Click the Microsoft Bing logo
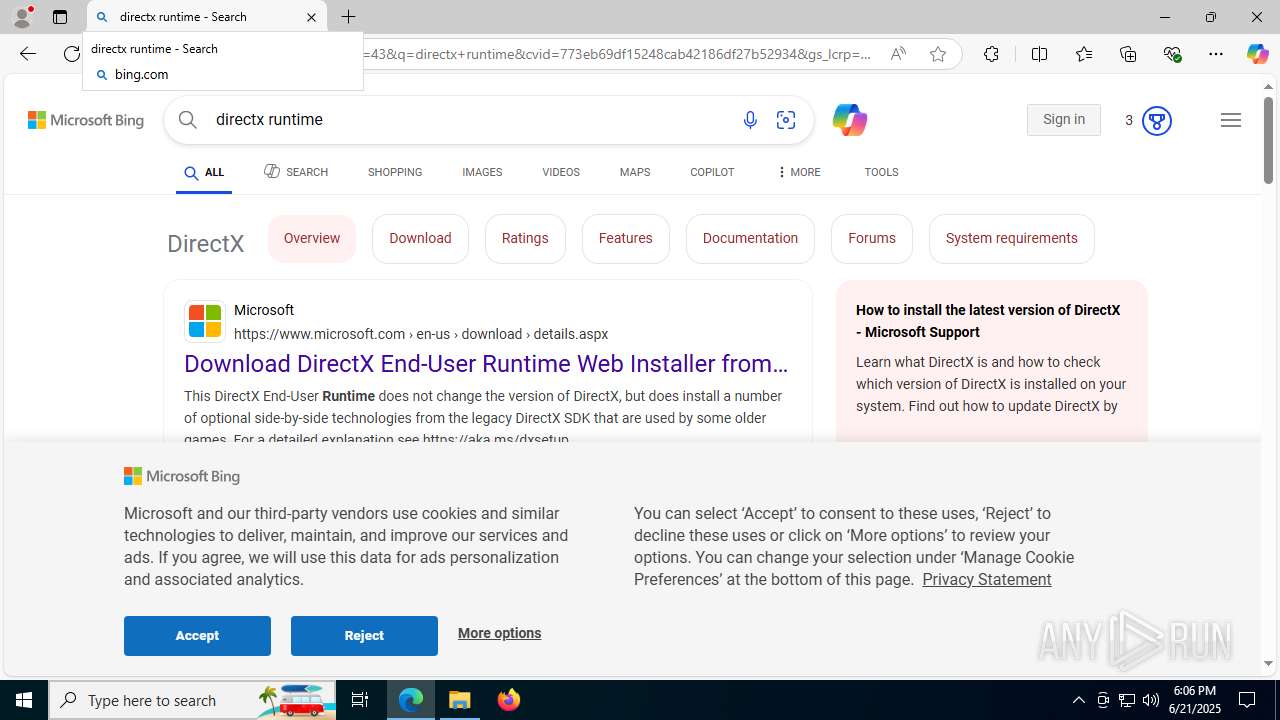Image resolution: width=1280 pixels, height=720 pixels. pos(86,120)
